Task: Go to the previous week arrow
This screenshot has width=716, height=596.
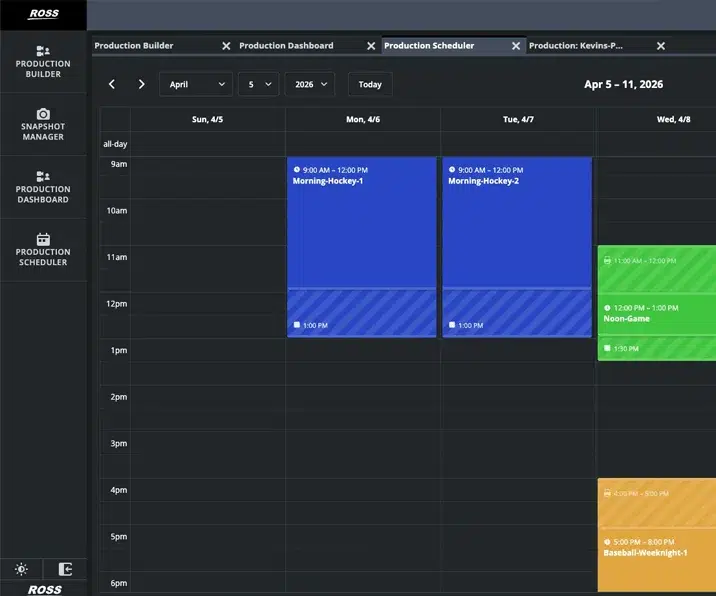Action: [x=112, y=84]
